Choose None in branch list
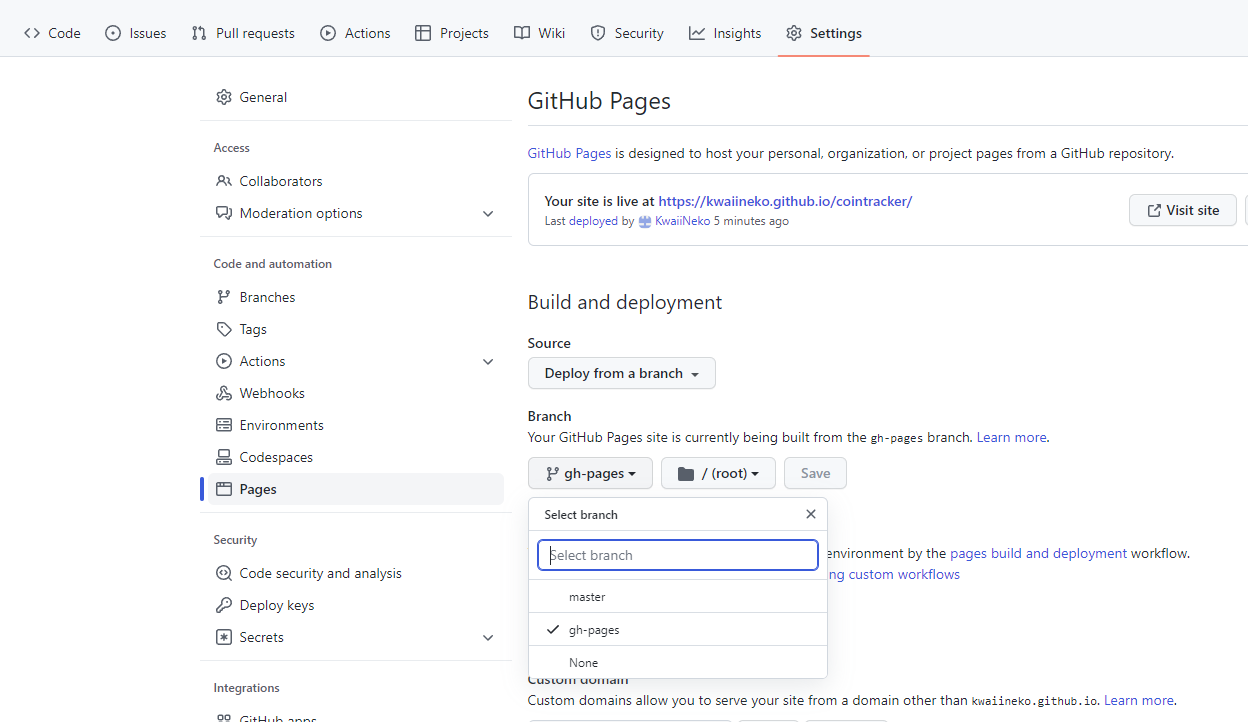This screenshot has height=722, width=1248. click(678, 662)
